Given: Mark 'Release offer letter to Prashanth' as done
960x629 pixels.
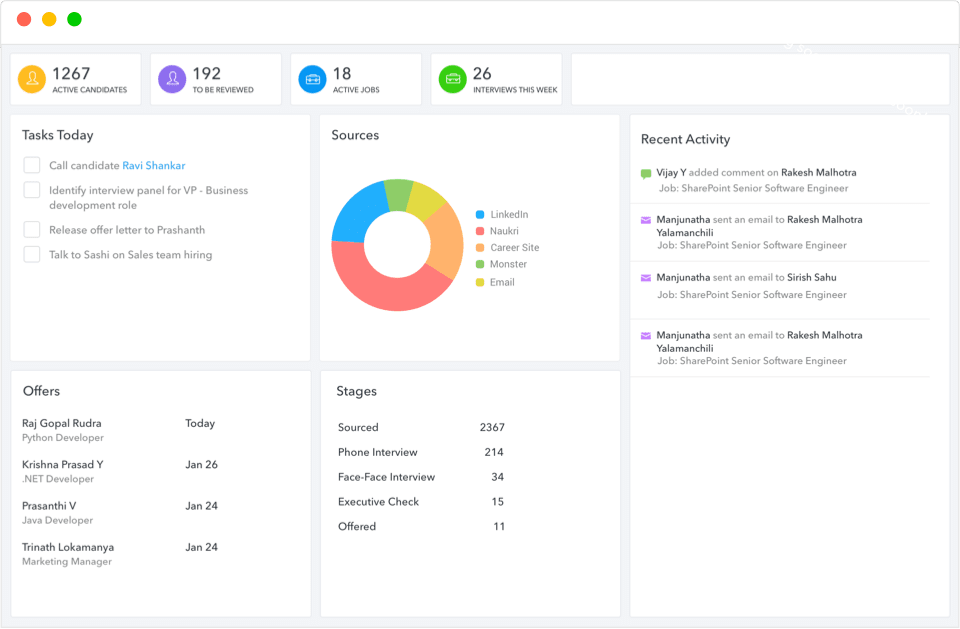Looking at the screenshot, I should point(31,229).
